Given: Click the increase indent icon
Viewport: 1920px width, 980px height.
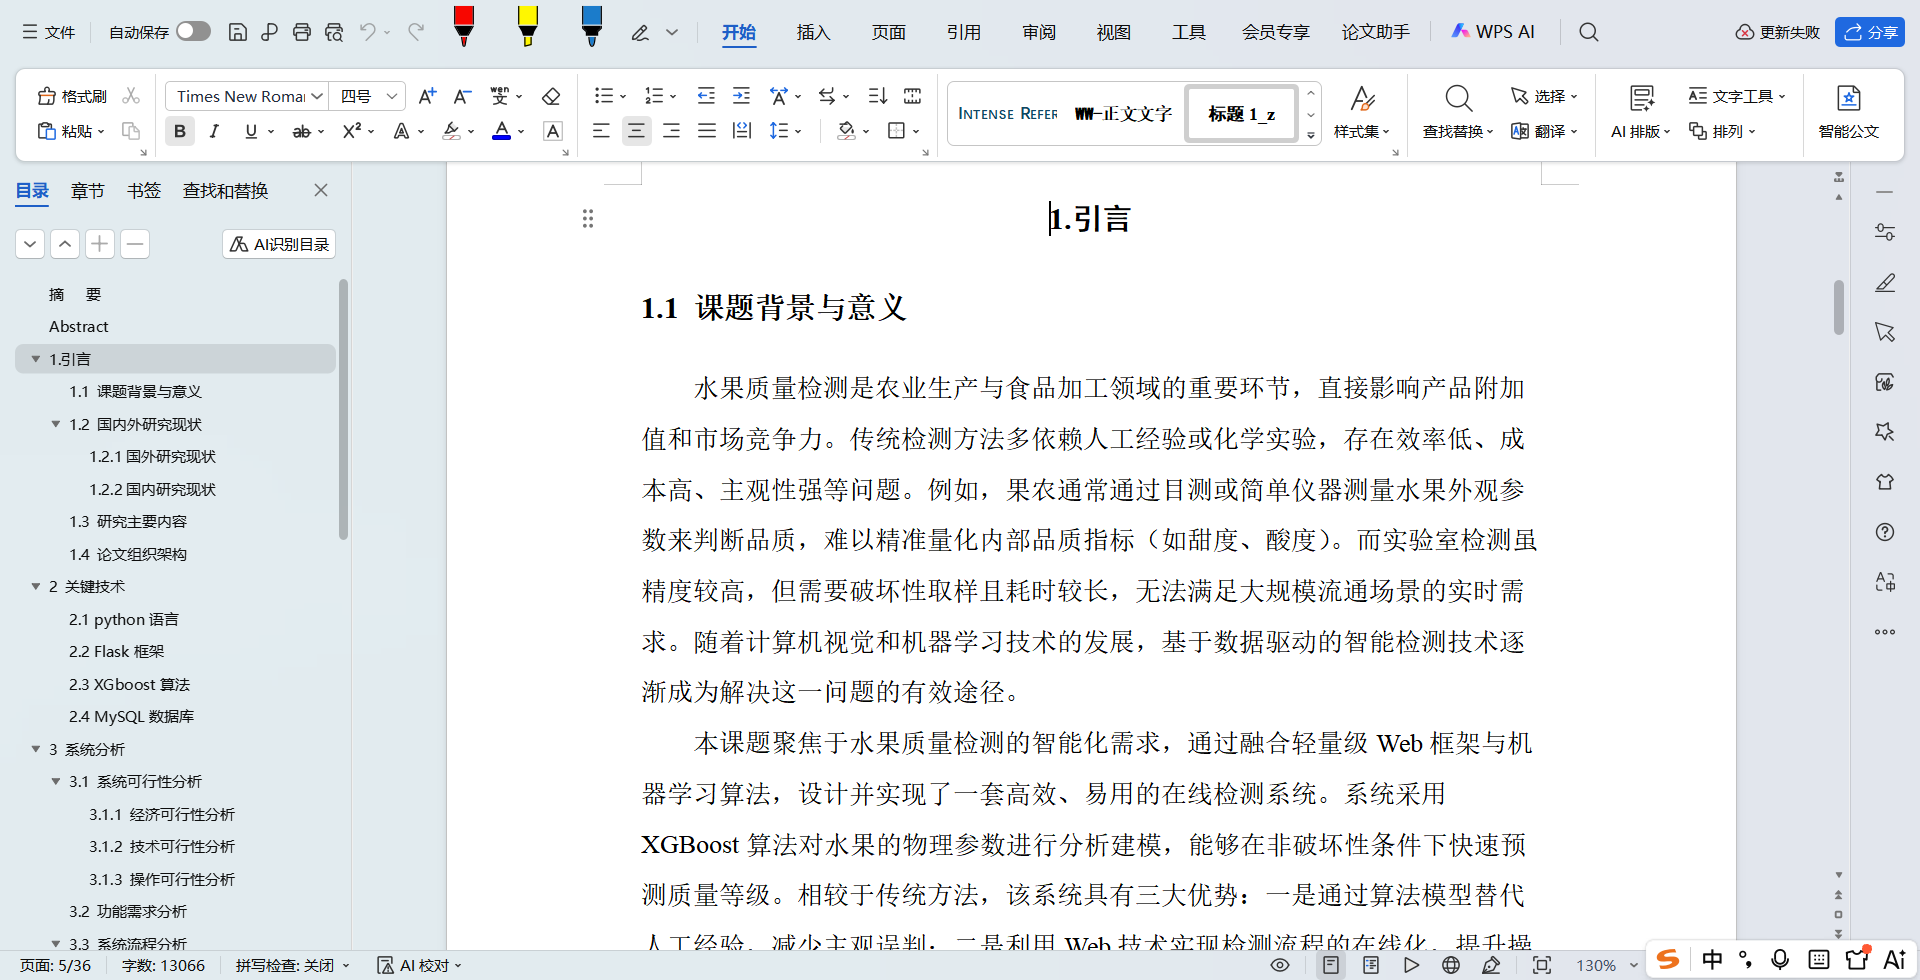Looking at the screenshot, I should (x=741, y=96).
